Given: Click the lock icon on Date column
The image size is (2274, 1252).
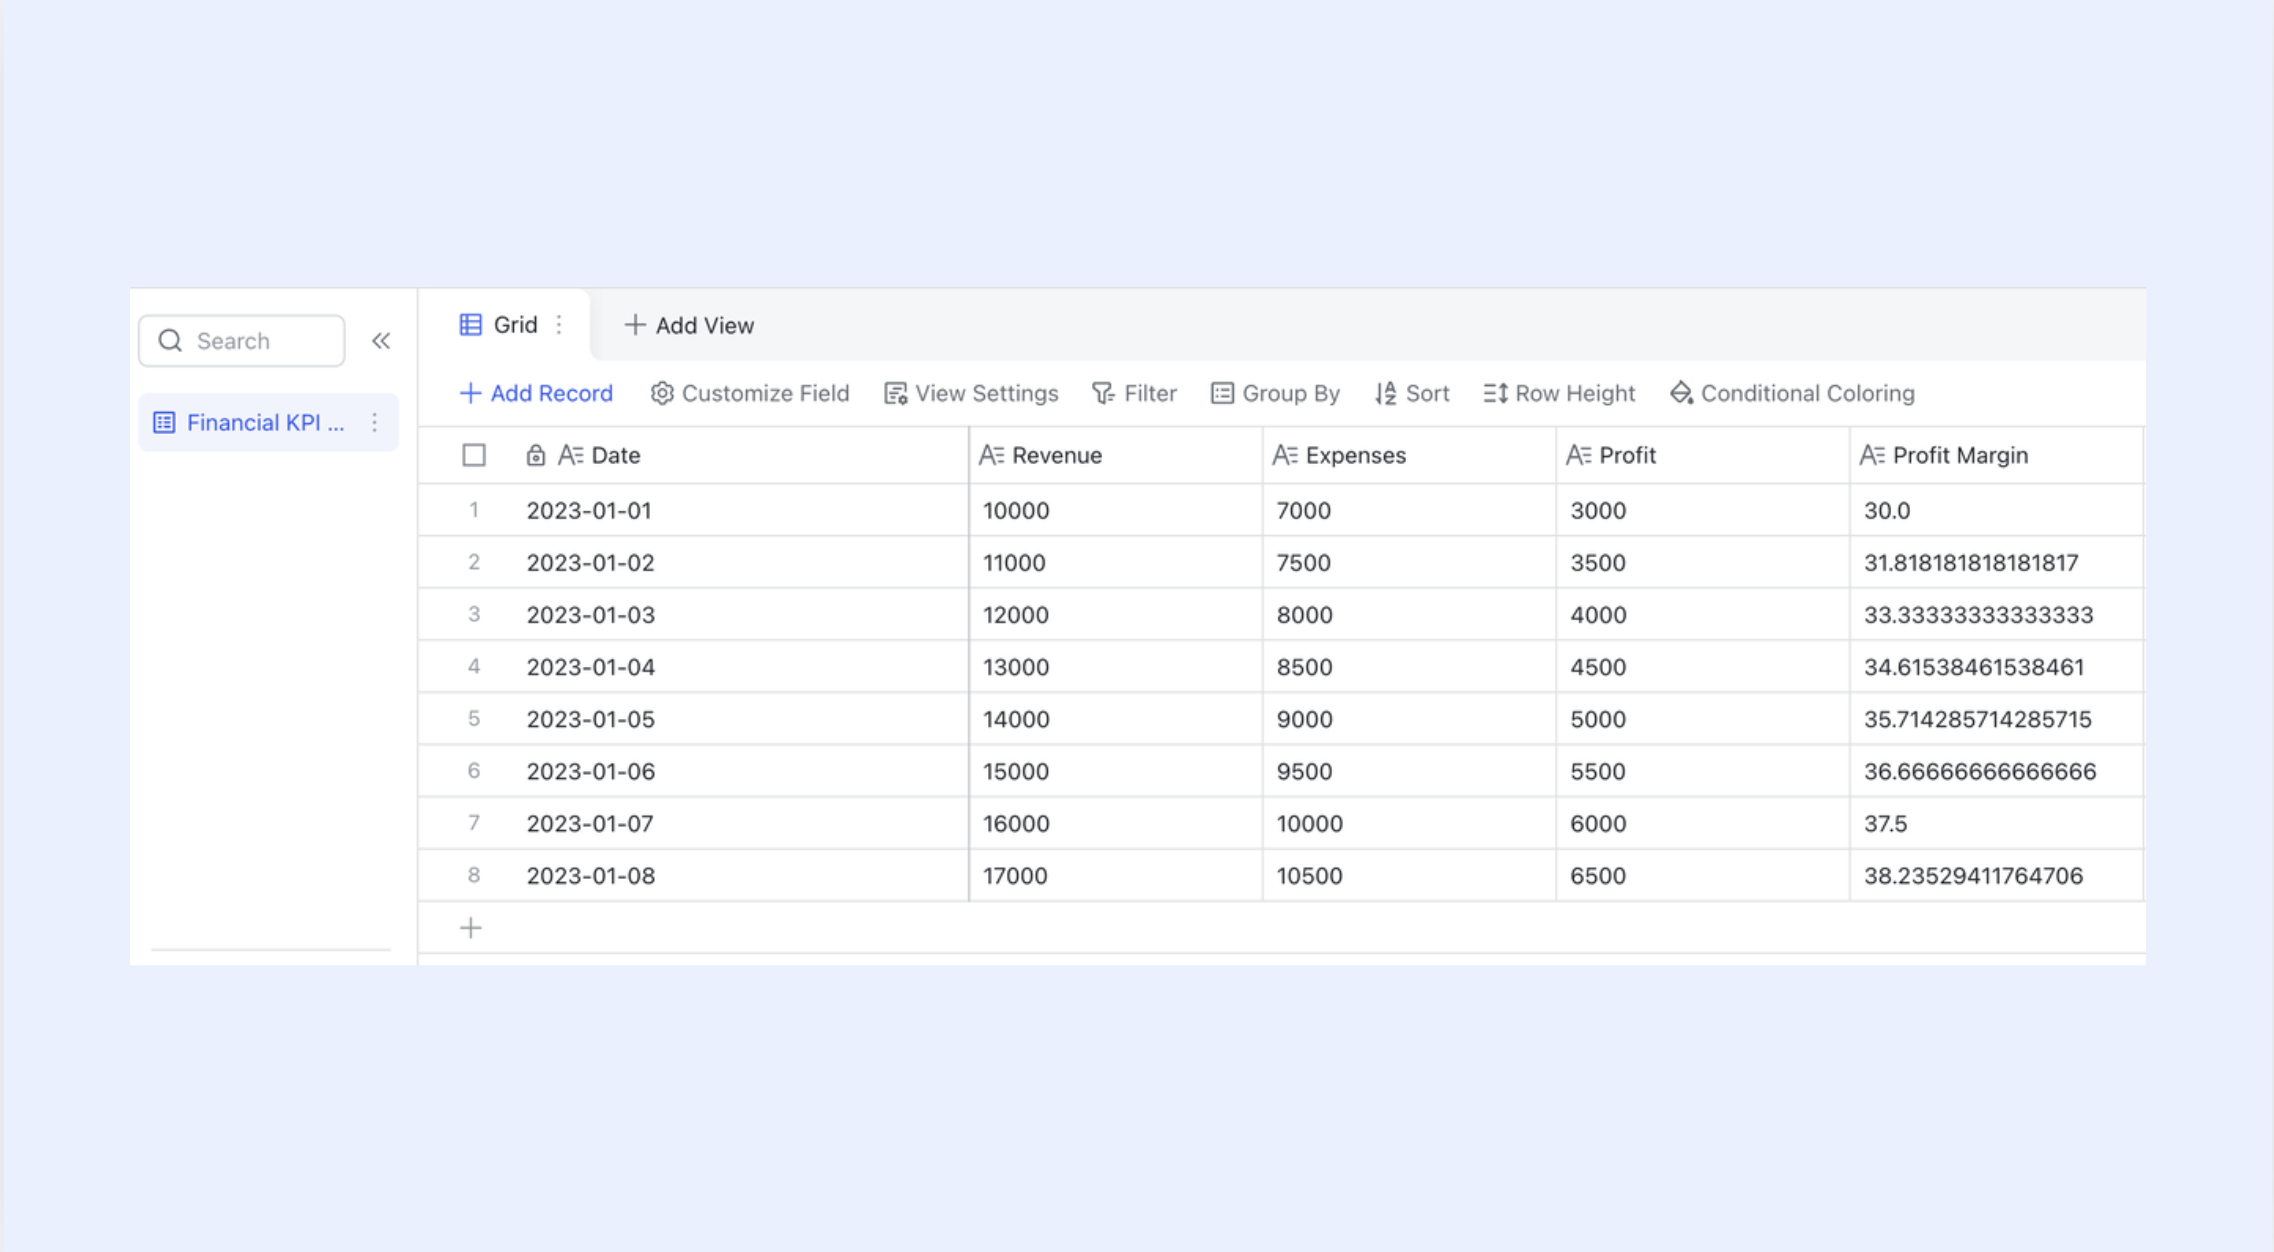Looking at the screenshot, I should coord(535,455).
